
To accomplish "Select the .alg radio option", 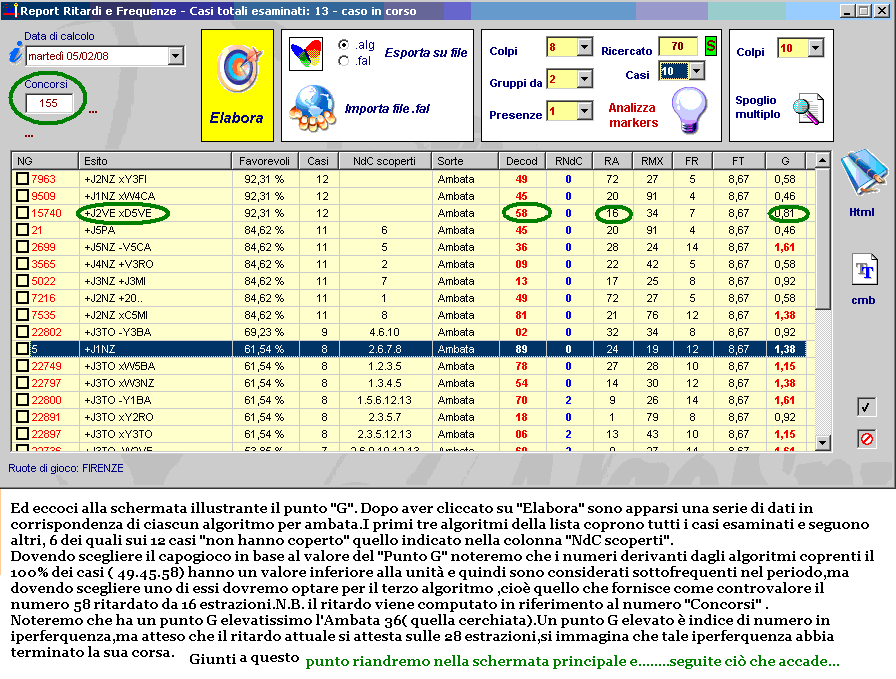I will (x=343, y=45).
